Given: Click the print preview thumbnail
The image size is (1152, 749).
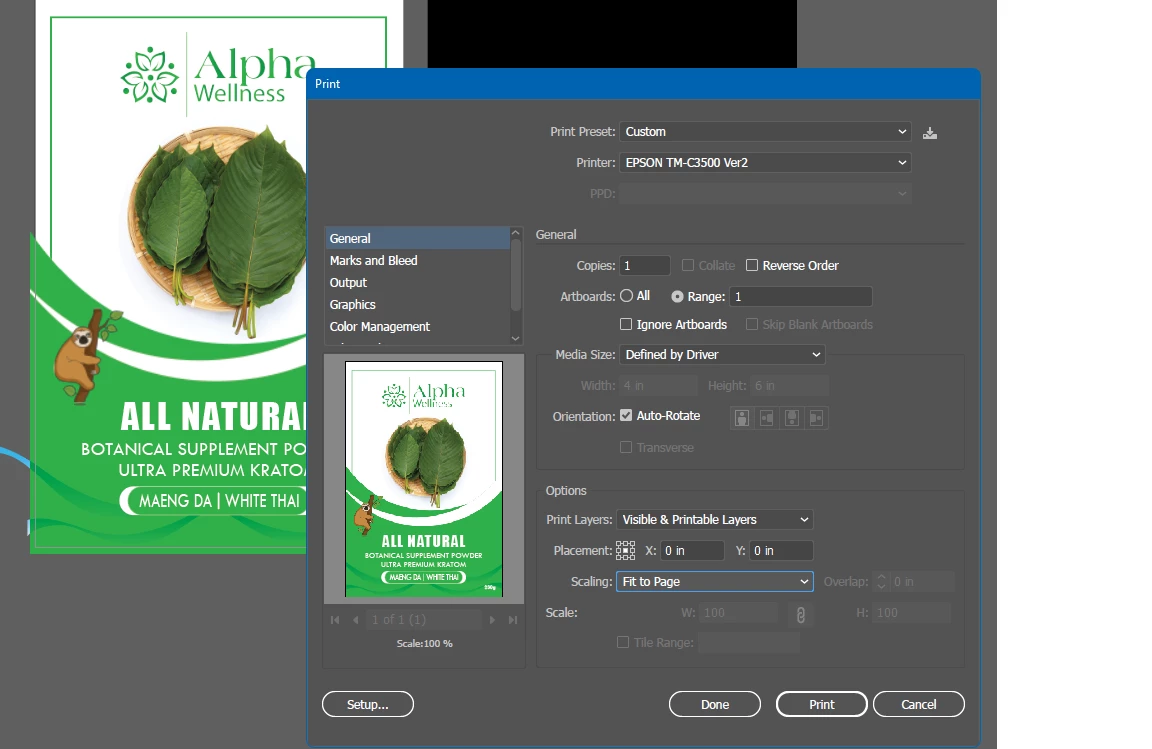Looking at the screenshot, I should coord(424,479).
